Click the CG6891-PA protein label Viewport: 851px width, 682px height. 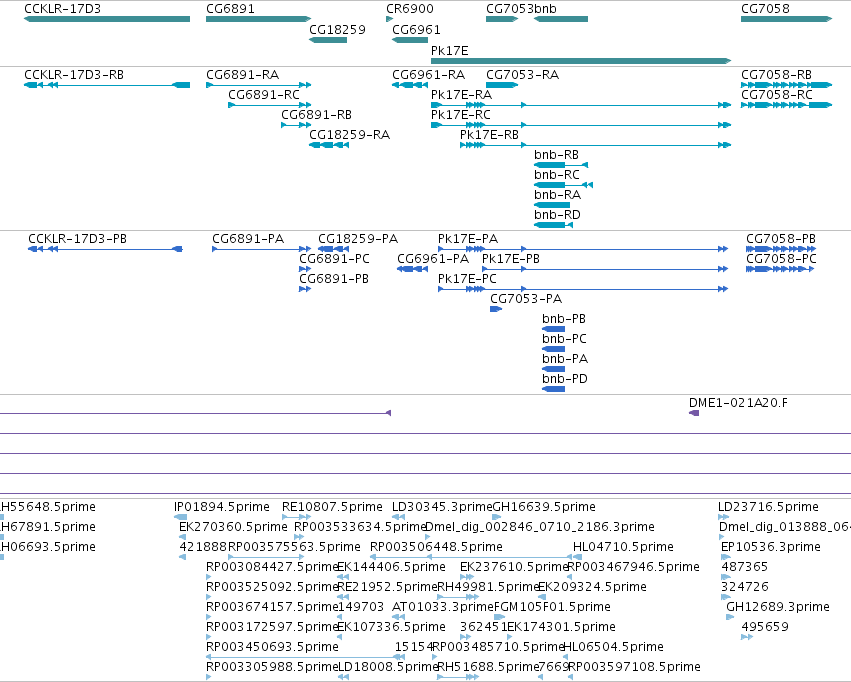(248, 239)
